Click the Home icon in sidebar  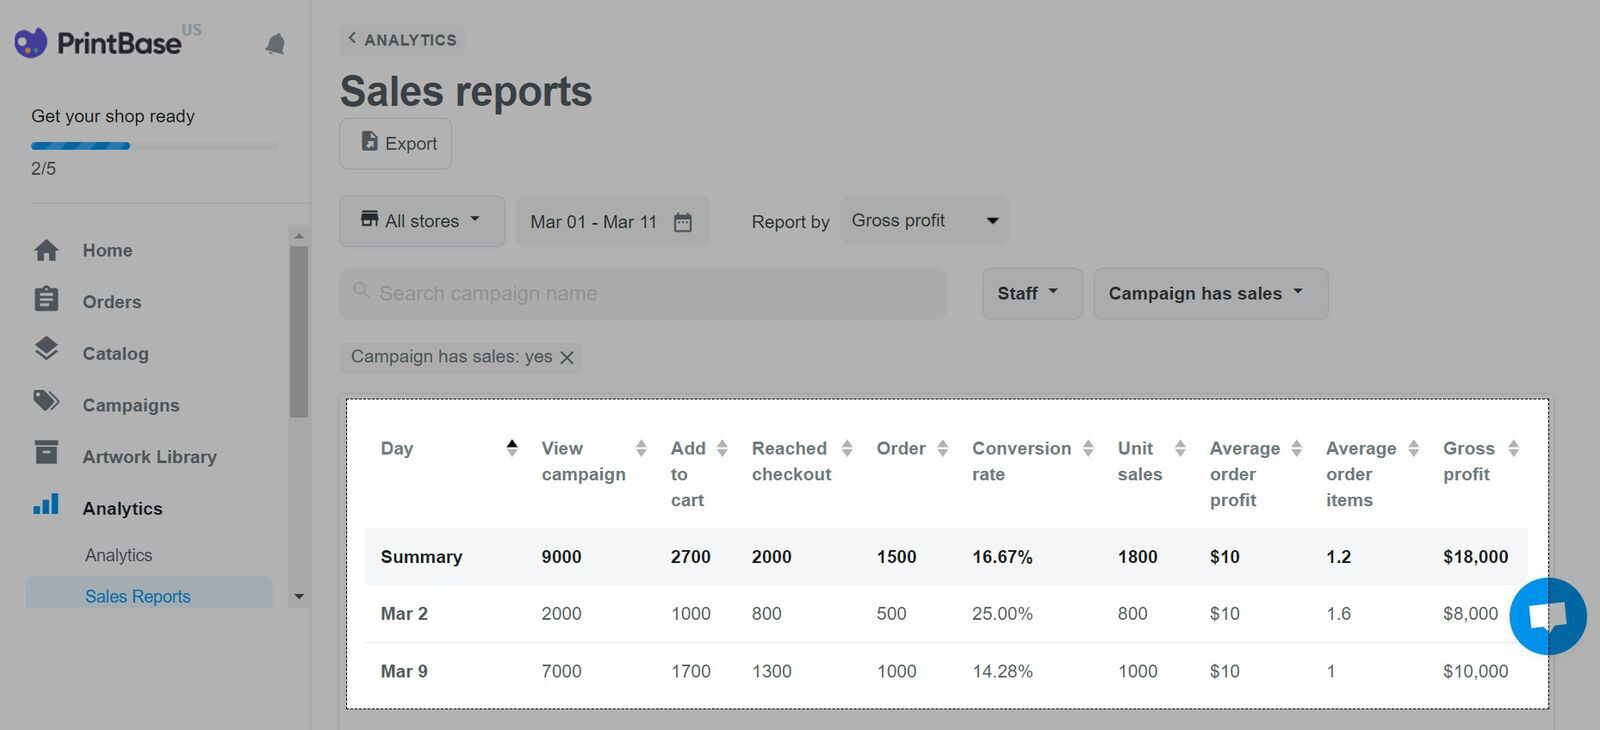click(x=46, y=250)
